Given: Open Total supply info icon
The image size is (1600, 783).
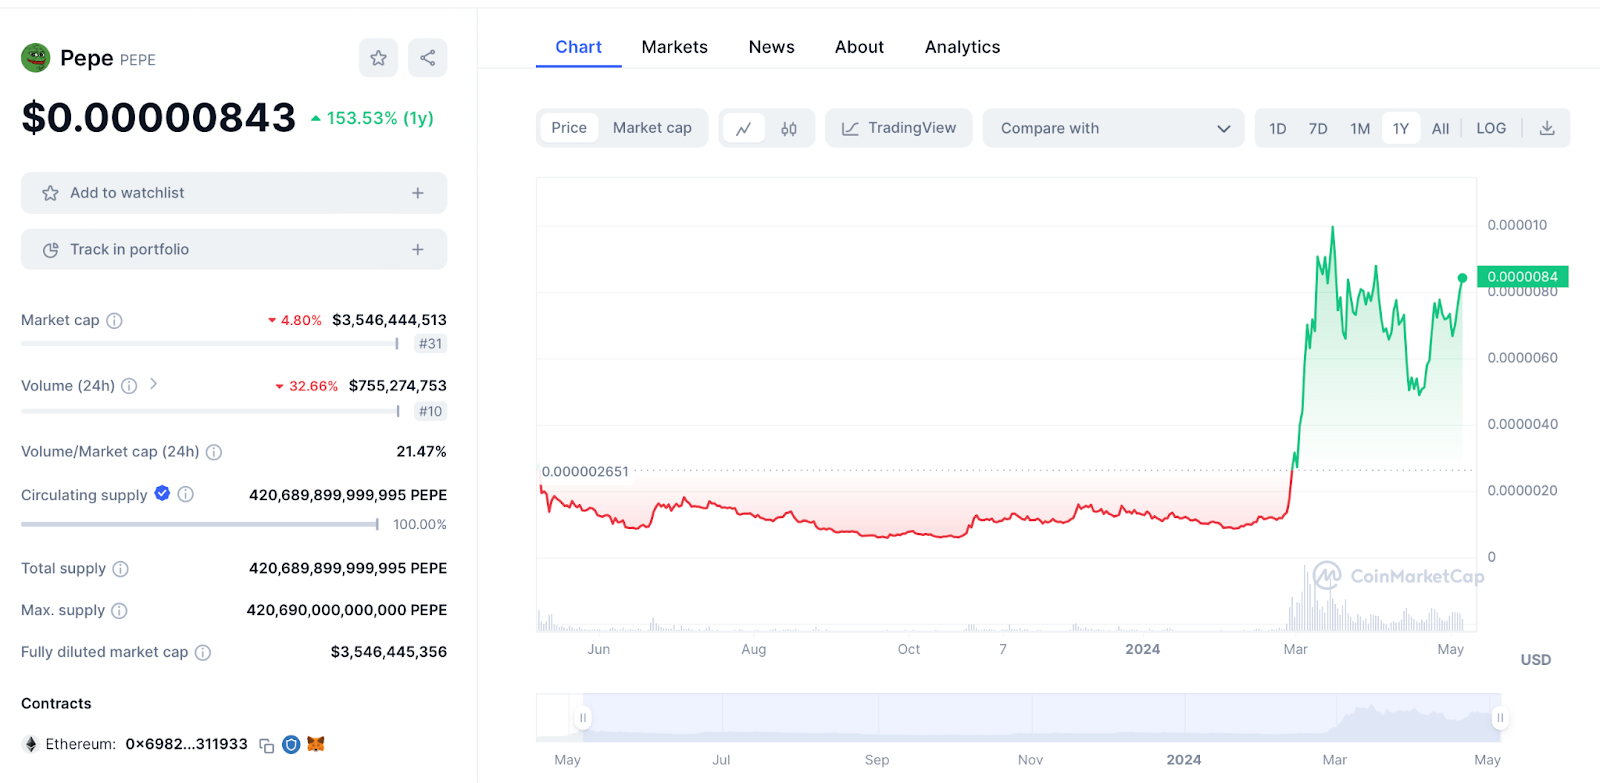Looking at the screenshot, I should coord(120,569).
